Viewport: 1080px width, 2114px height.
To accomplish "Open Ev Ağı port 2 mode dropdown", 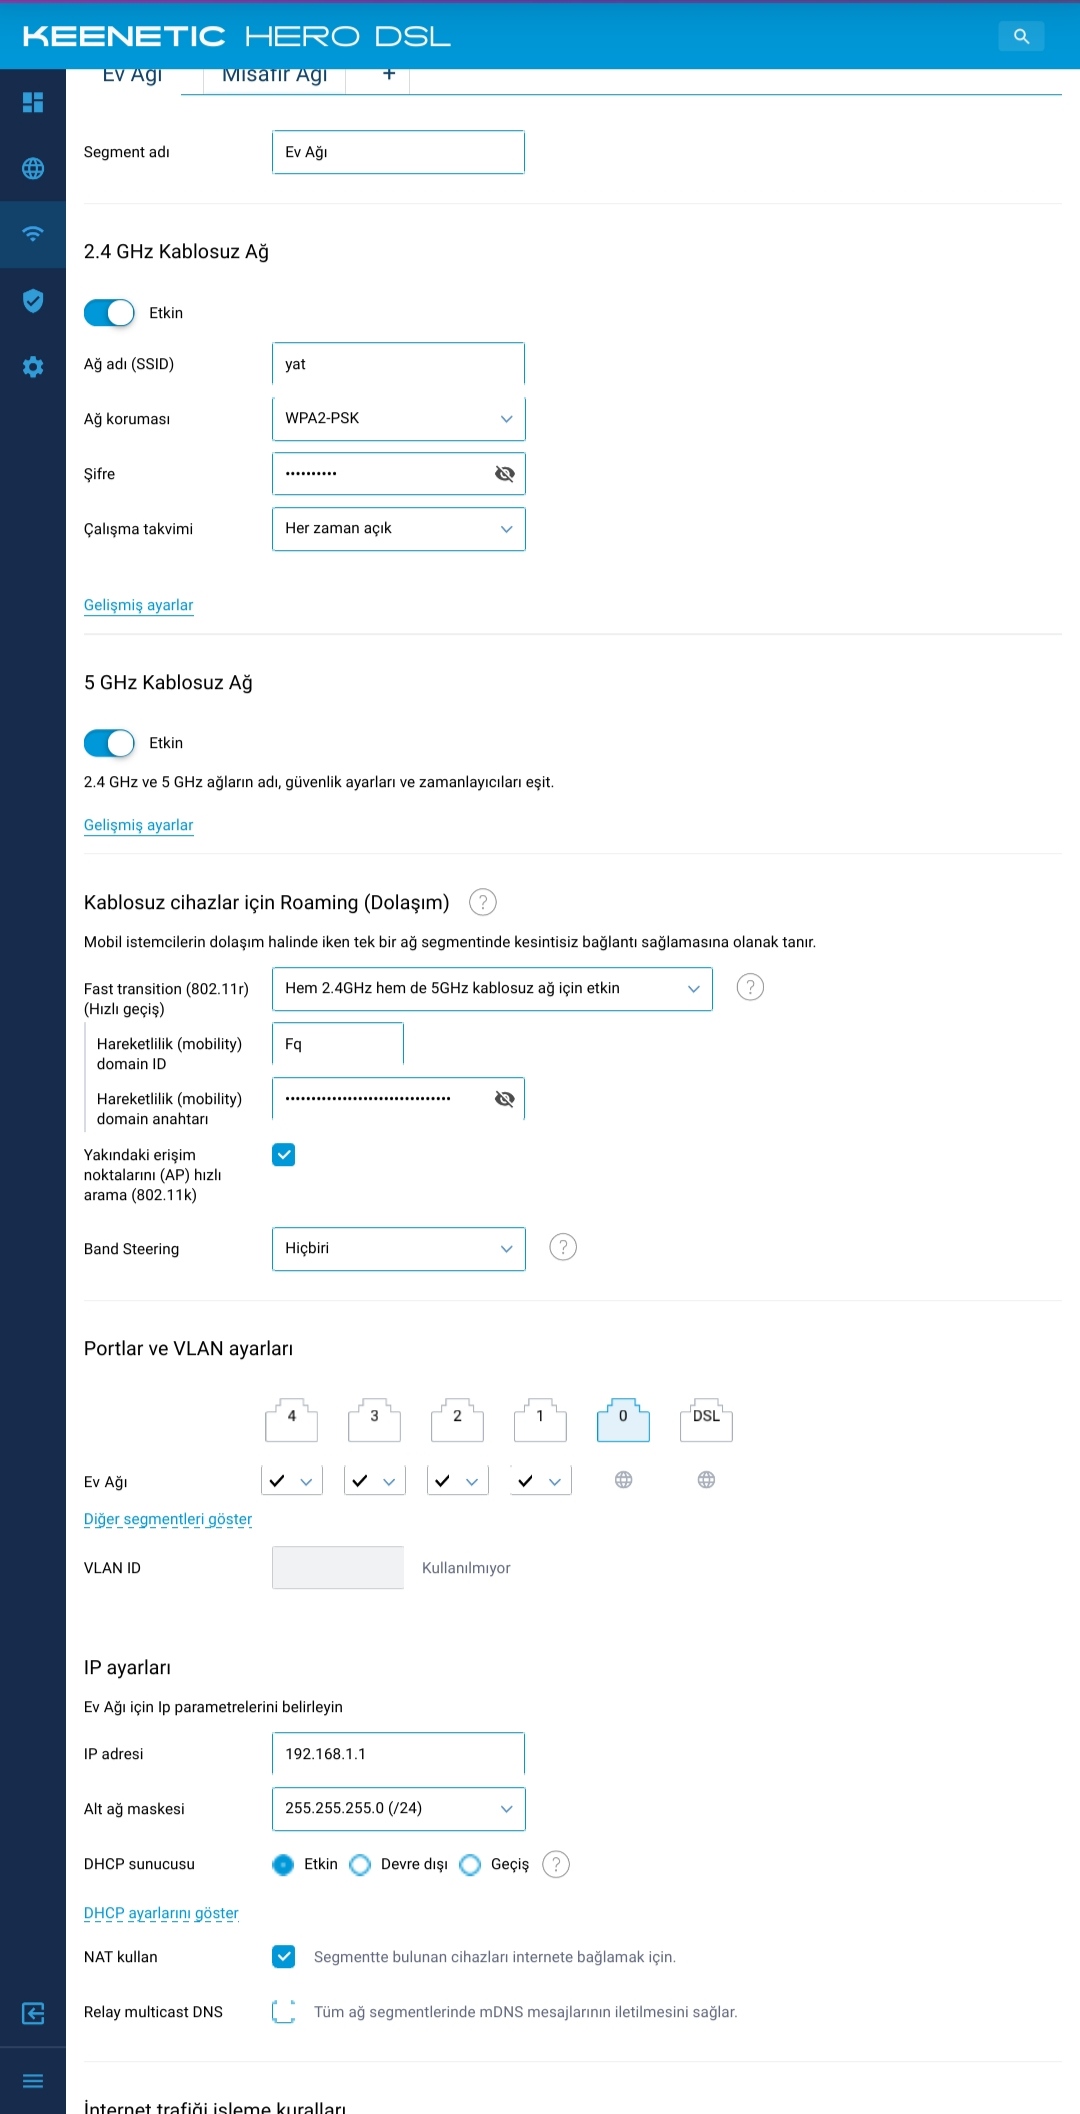I will 458,1481.
